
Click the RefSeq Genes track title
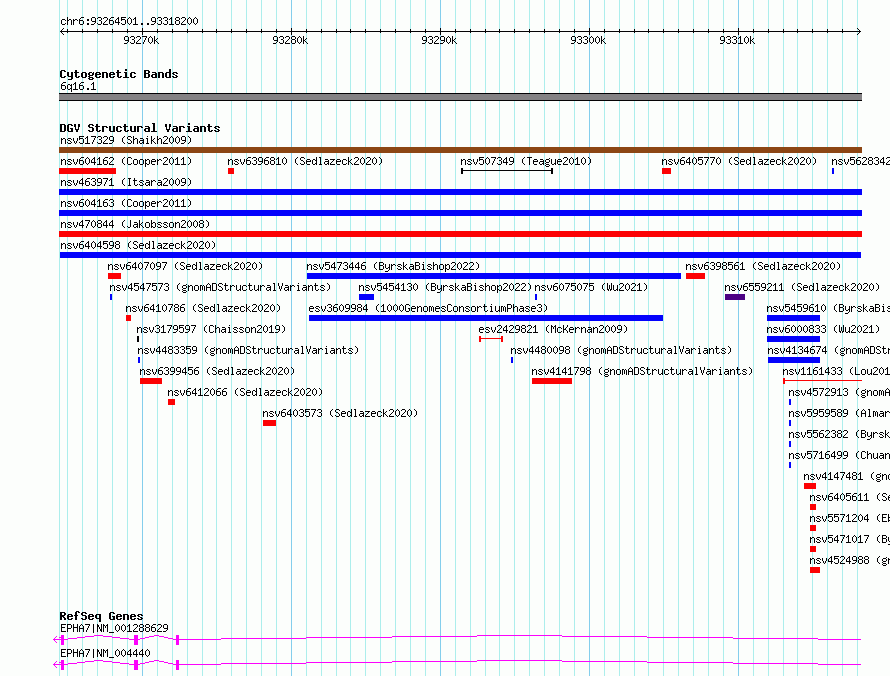point(101,616)
